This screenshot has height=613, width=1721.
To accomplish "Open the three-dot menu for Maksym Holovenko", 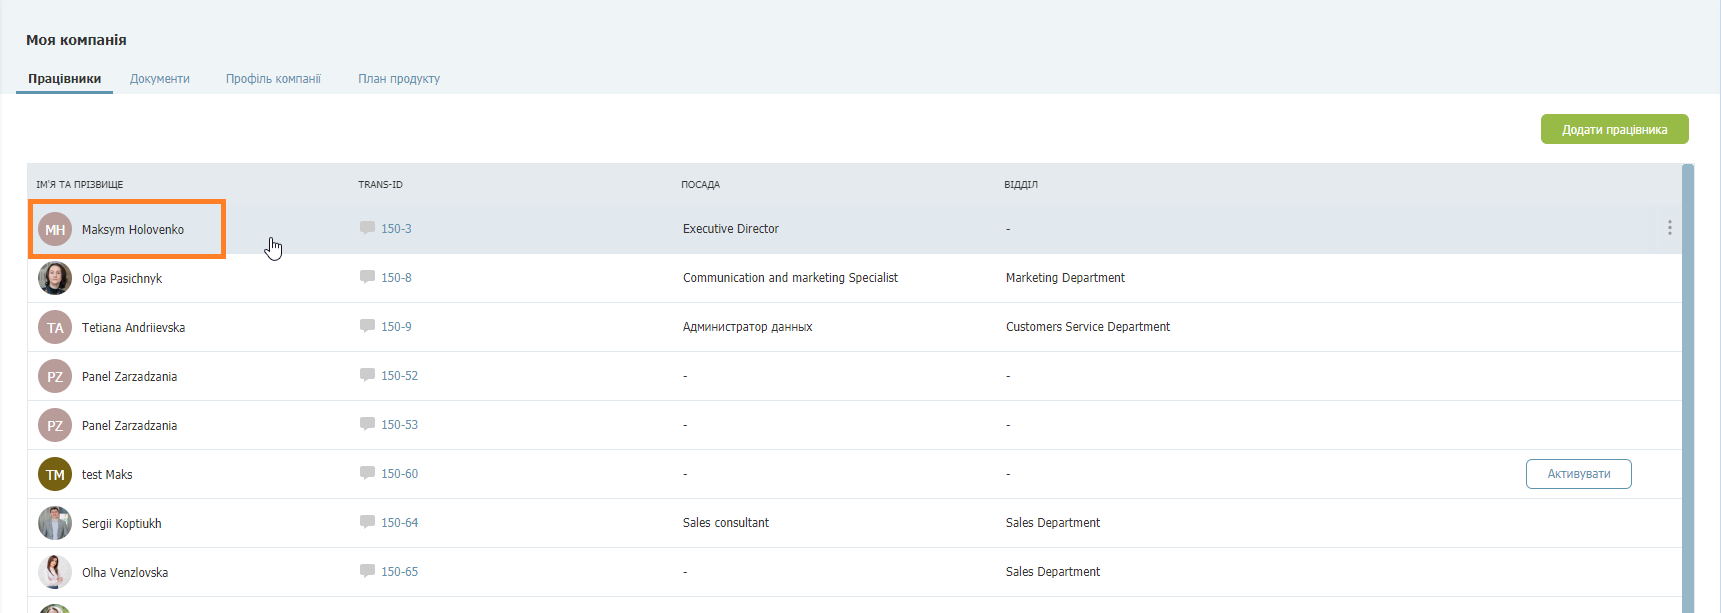I will [1669, 228].
